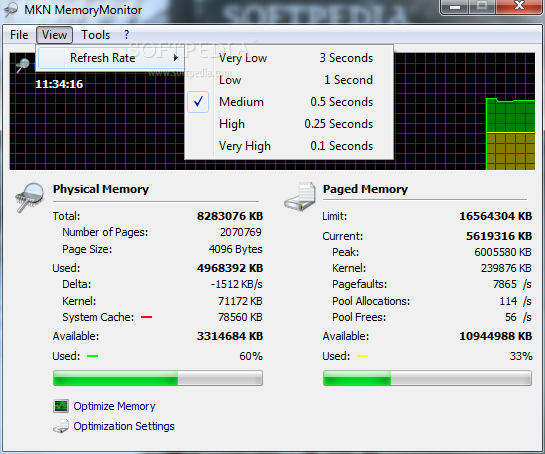This screenshot has width=545, height=454.
Task: Click the 33% paged used percentage
Action: click(x=521, y=356)
